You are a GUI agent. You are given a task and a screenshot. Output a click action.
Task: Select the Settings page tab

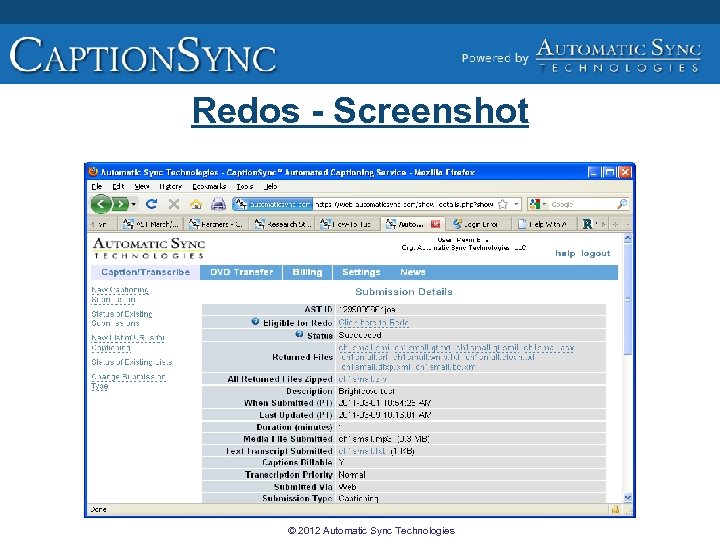[x=361, y=272]
